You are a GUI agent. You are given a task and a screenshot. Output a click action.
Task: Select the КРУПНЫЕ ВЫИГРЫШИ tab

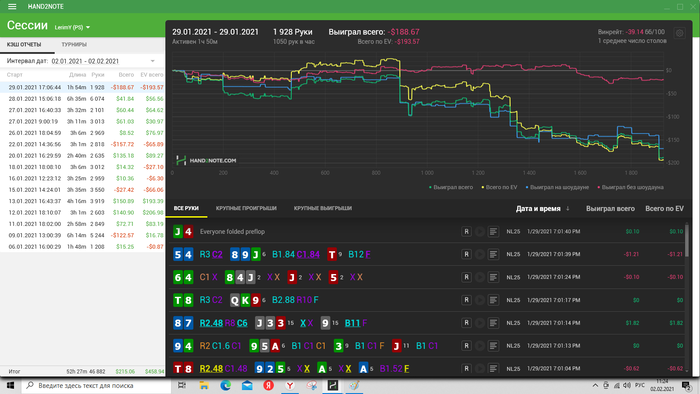[323, 208]
